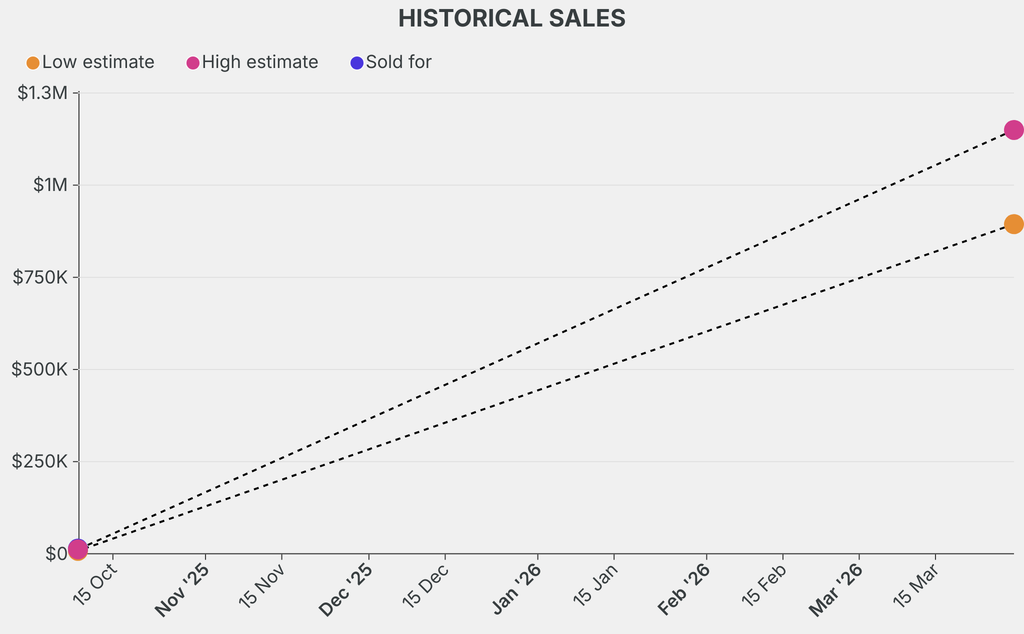1024x634 pixels.
Task: Click the $250K y-axis label
Action: (x=40, y=461)
